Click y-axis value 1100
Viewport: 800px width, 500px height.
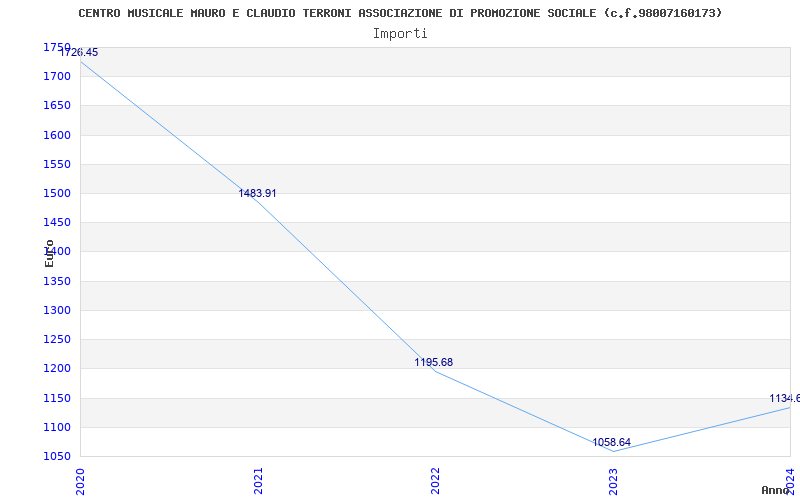pos(57,427)
